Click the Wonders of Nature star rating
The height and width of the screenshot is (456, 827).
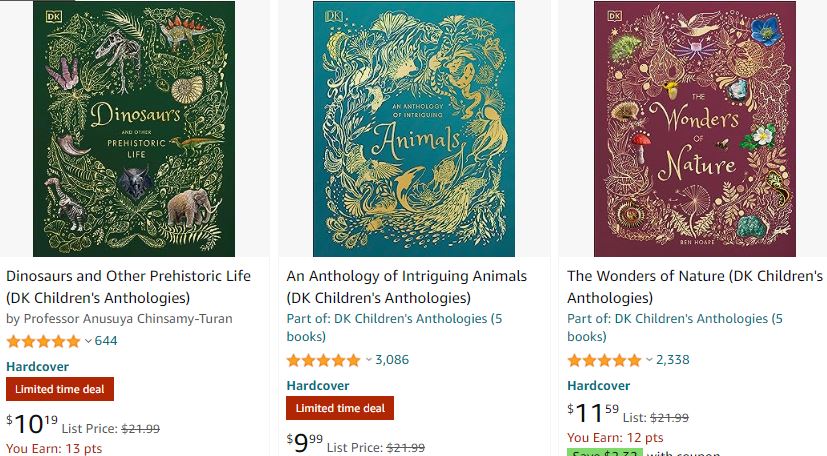click(x=604, y=360)
